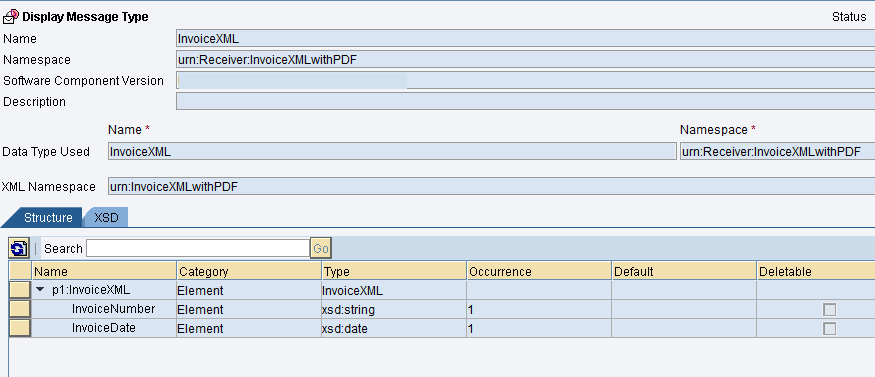
Task: Select row header of InvoiceDate row
Action: (x=21, y=328)
